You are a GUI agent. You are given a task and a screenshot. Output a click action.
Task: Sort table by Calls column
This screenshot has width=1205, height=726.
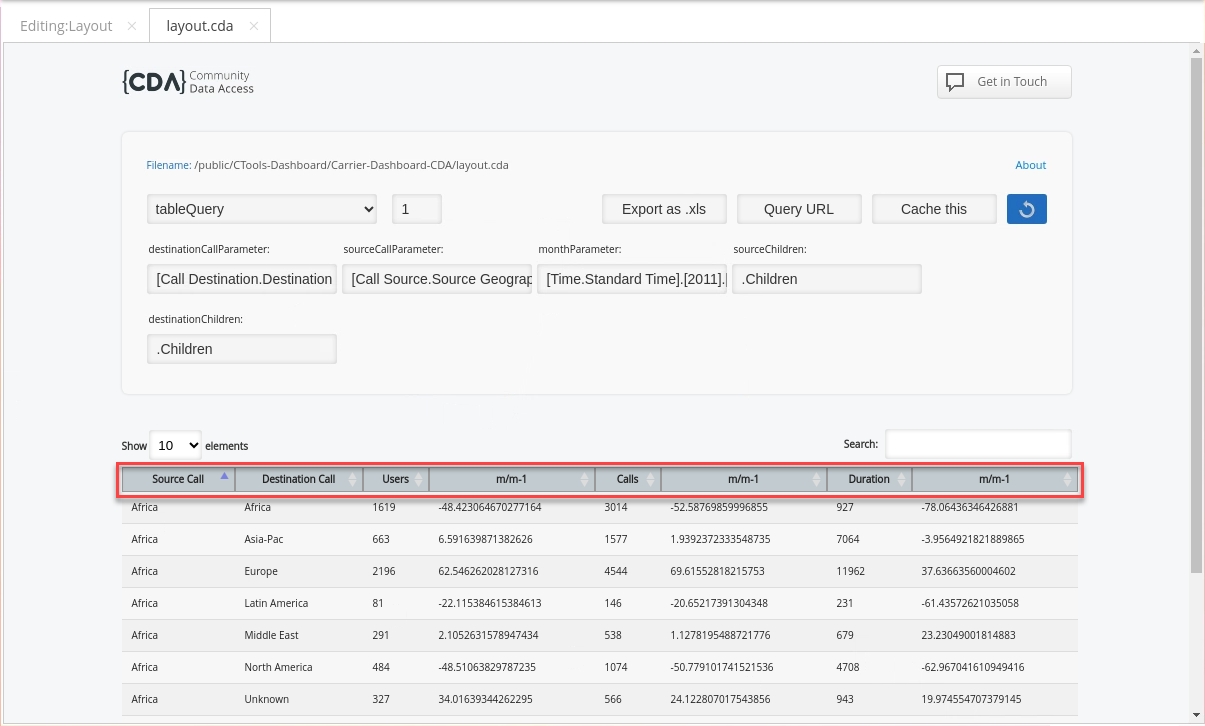coord(627,479)
